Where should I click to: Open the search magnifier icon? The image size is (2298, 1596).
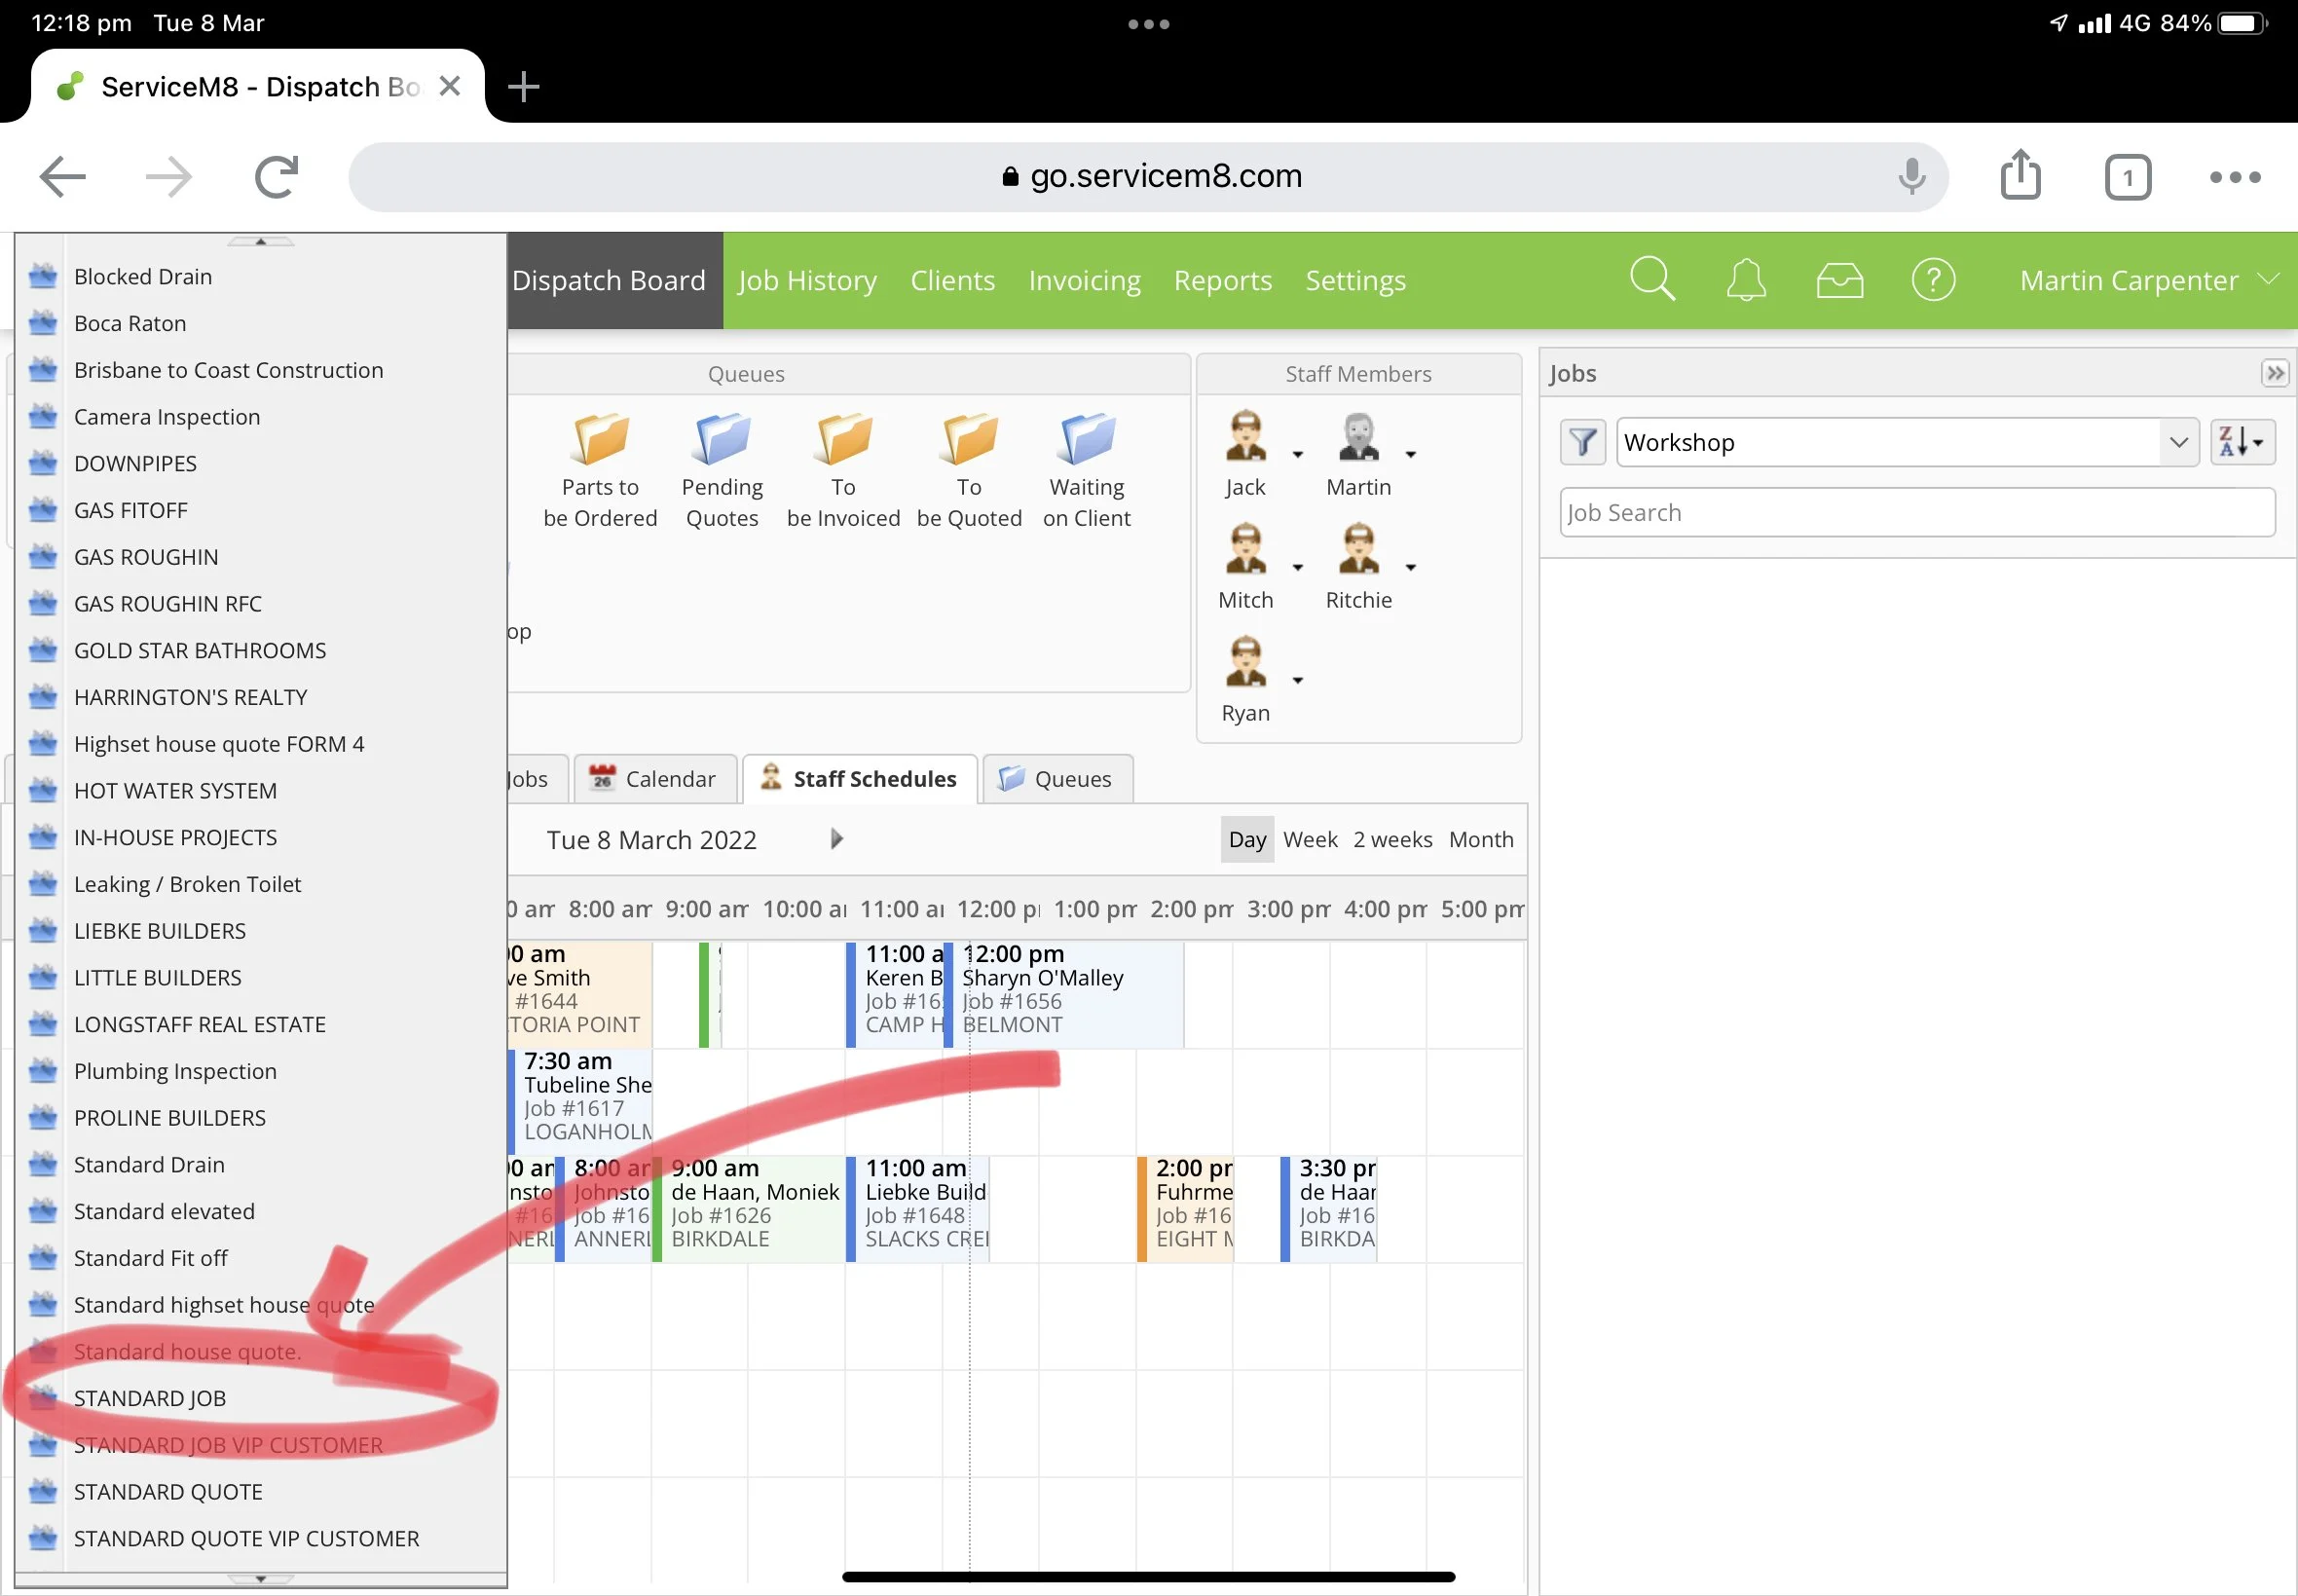coord(1651,280)
